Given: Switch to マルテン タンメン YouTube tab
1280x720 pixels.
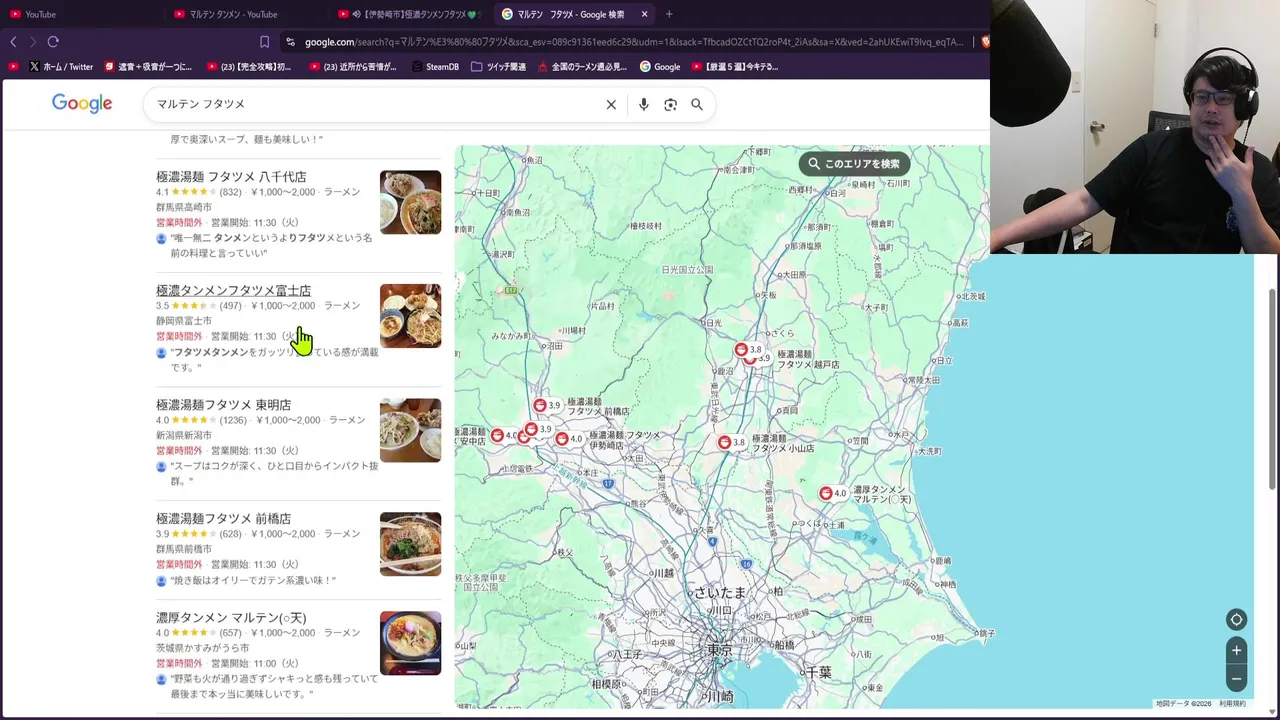Looking at the screenshot, I should (x=245, y=14).
